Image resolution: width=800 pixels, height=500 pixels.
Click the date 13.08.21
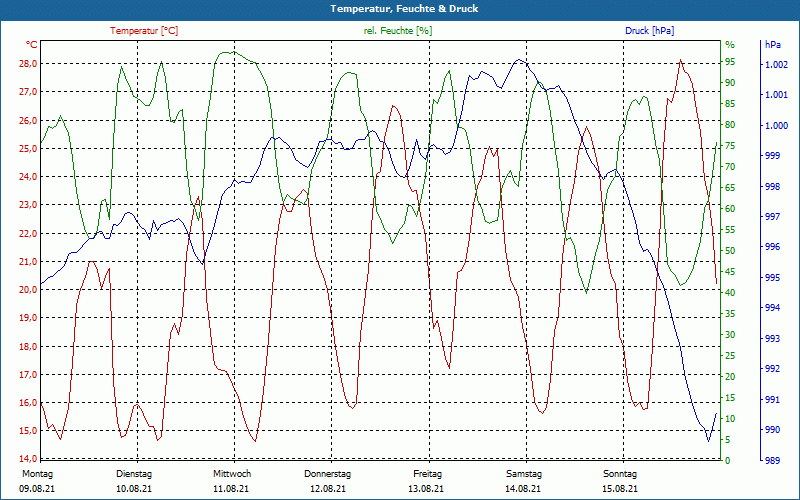pyautogui.click(x=426, y=489)
